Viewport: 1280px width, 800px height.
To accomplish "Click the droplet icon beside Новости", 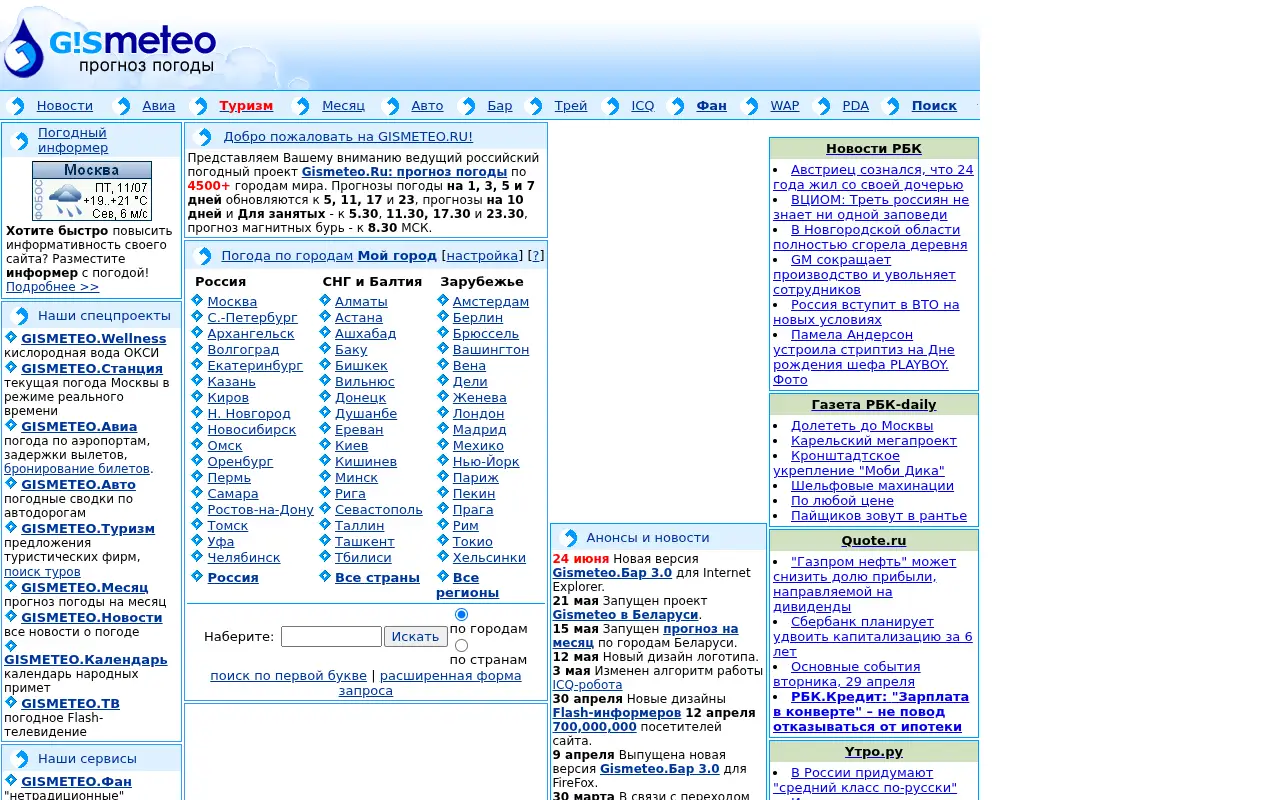I will click(x=16, y=106).
